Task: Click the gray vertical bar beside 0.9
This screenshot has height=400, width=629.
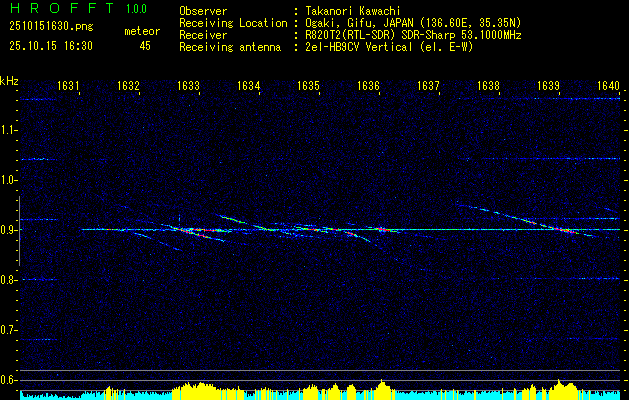Action: point(19,231)
